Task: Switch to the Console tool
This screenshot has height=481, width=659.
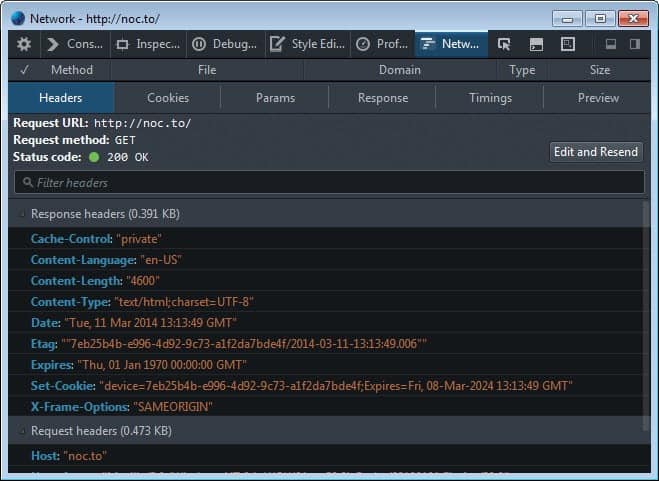Action: (75, 44)
